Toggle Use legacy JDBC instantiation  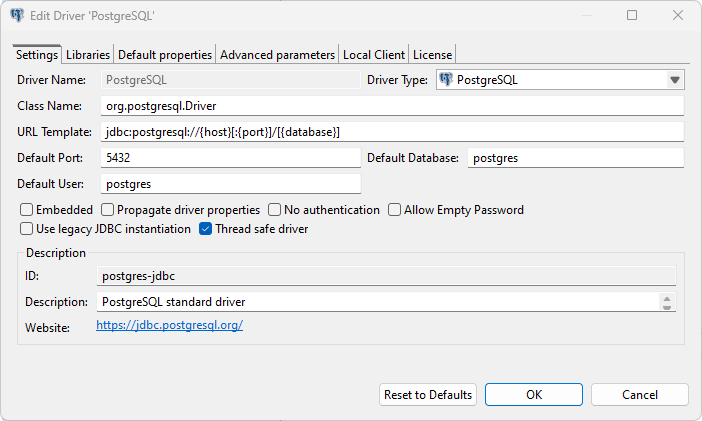click(x=27, y=229)
